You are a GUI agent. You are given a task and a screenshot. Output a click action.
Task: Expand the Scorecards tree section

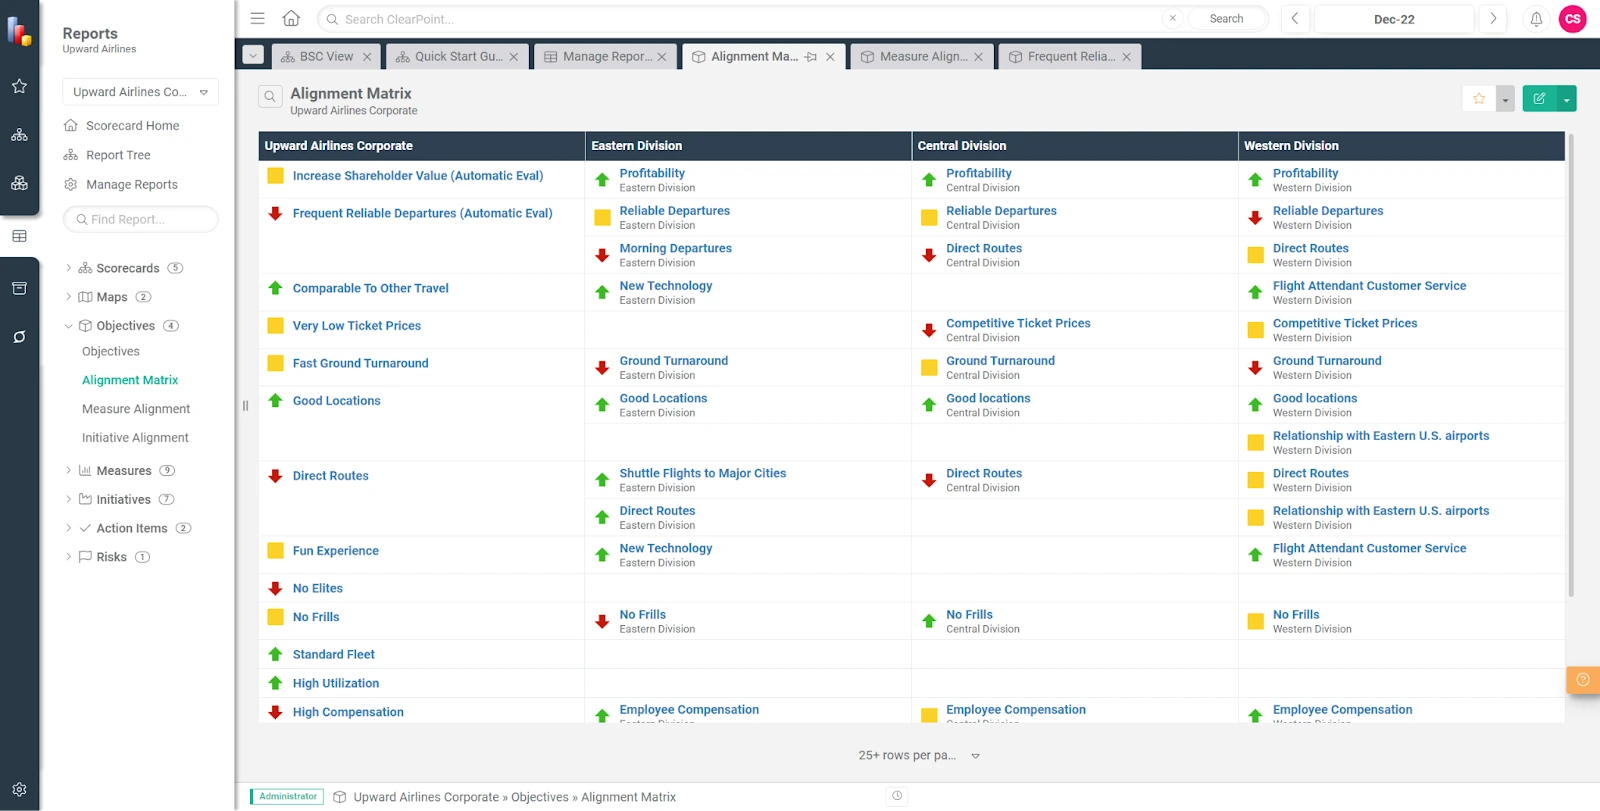coord(68,268)
